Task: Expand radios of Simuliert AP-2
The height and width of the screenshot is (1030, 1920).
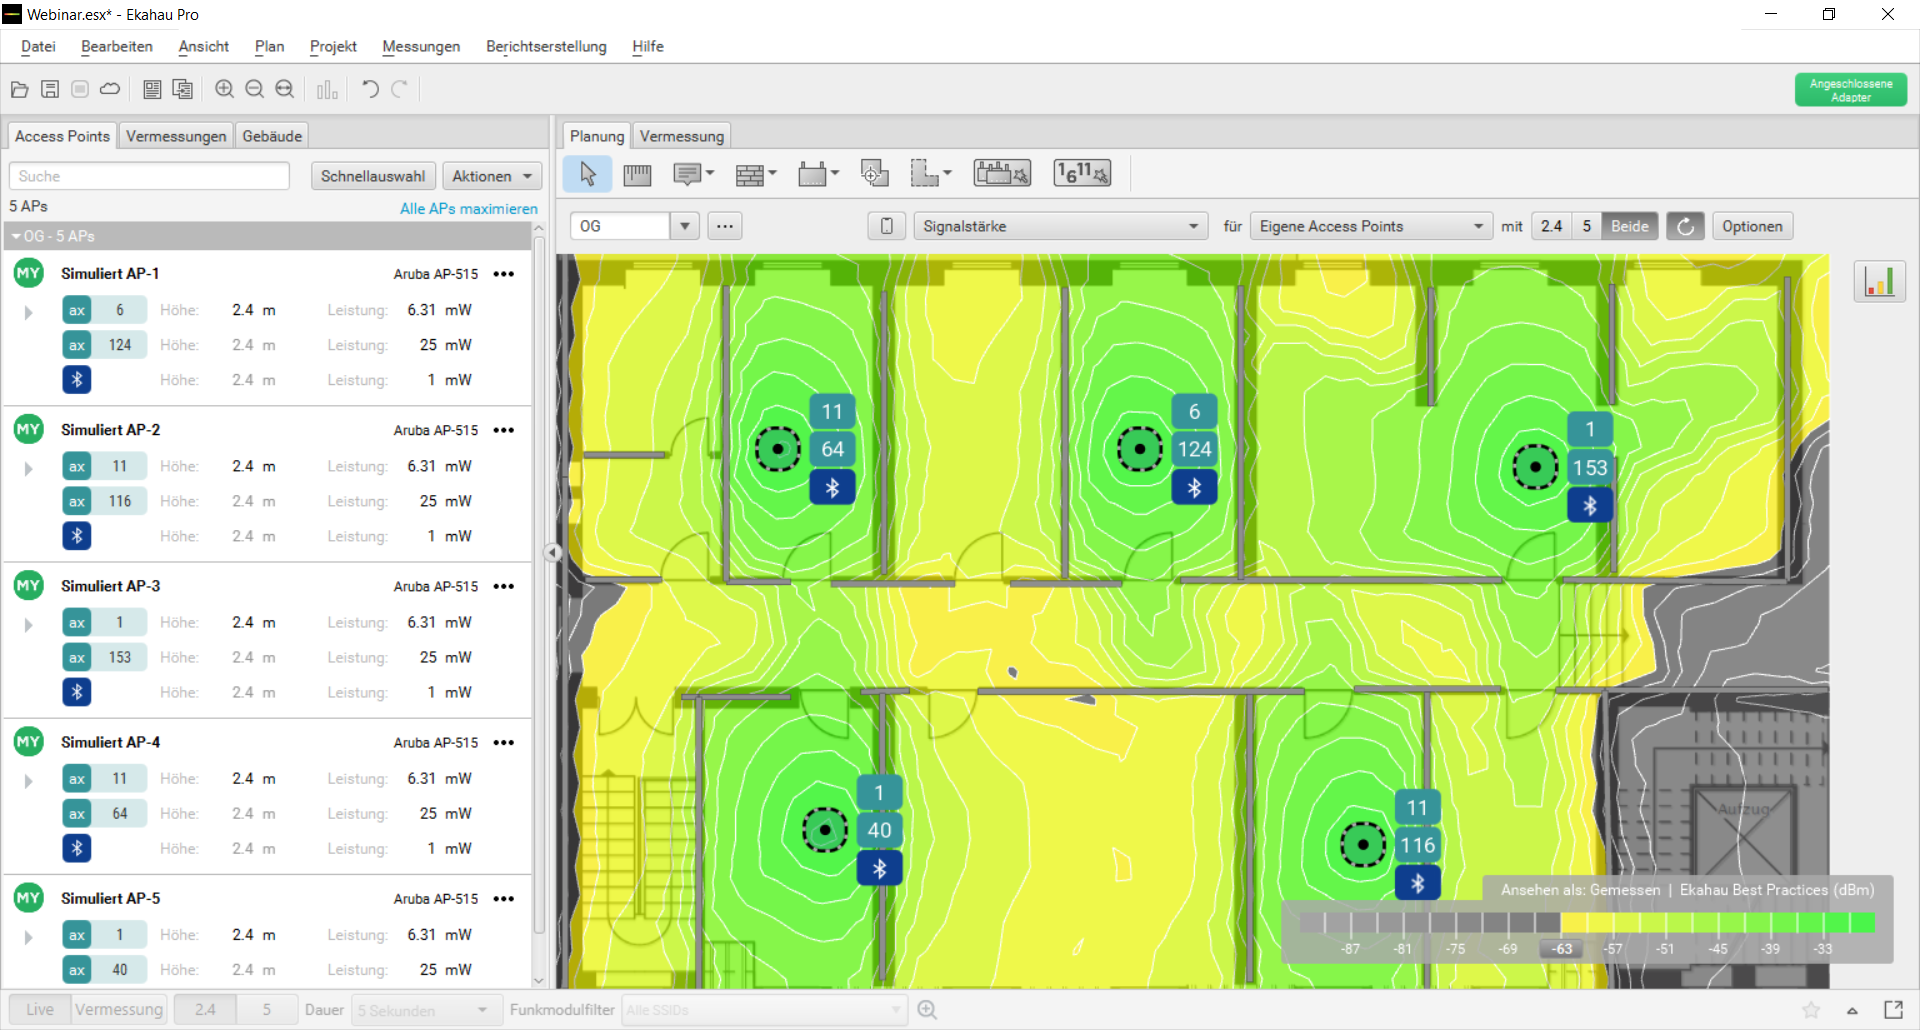Action: click(28, 468)
